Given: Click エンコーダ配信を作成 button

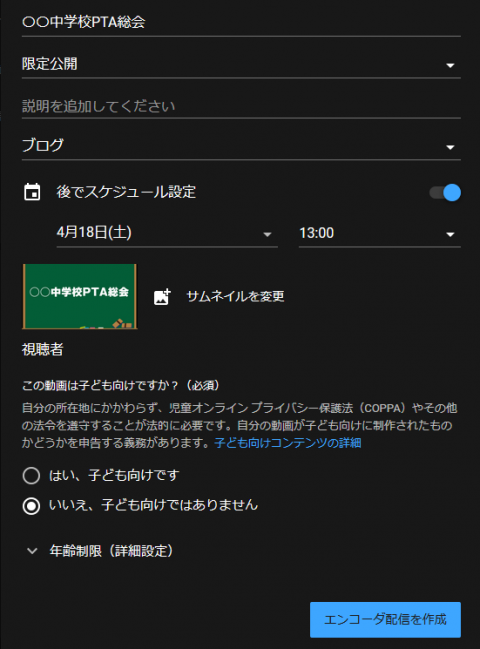Looking at the screenshot, I should (385, 620).
